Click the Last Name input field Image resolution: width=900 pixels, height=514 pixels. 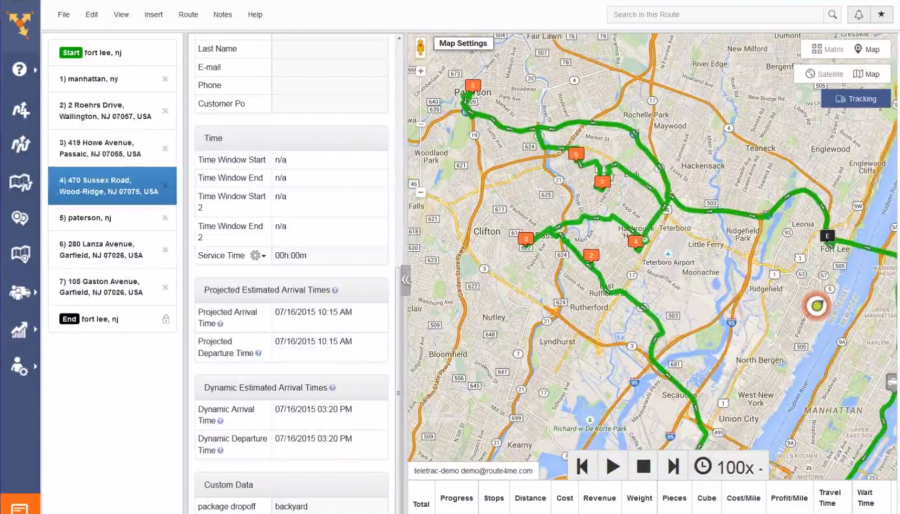click(x=329, y=49)
